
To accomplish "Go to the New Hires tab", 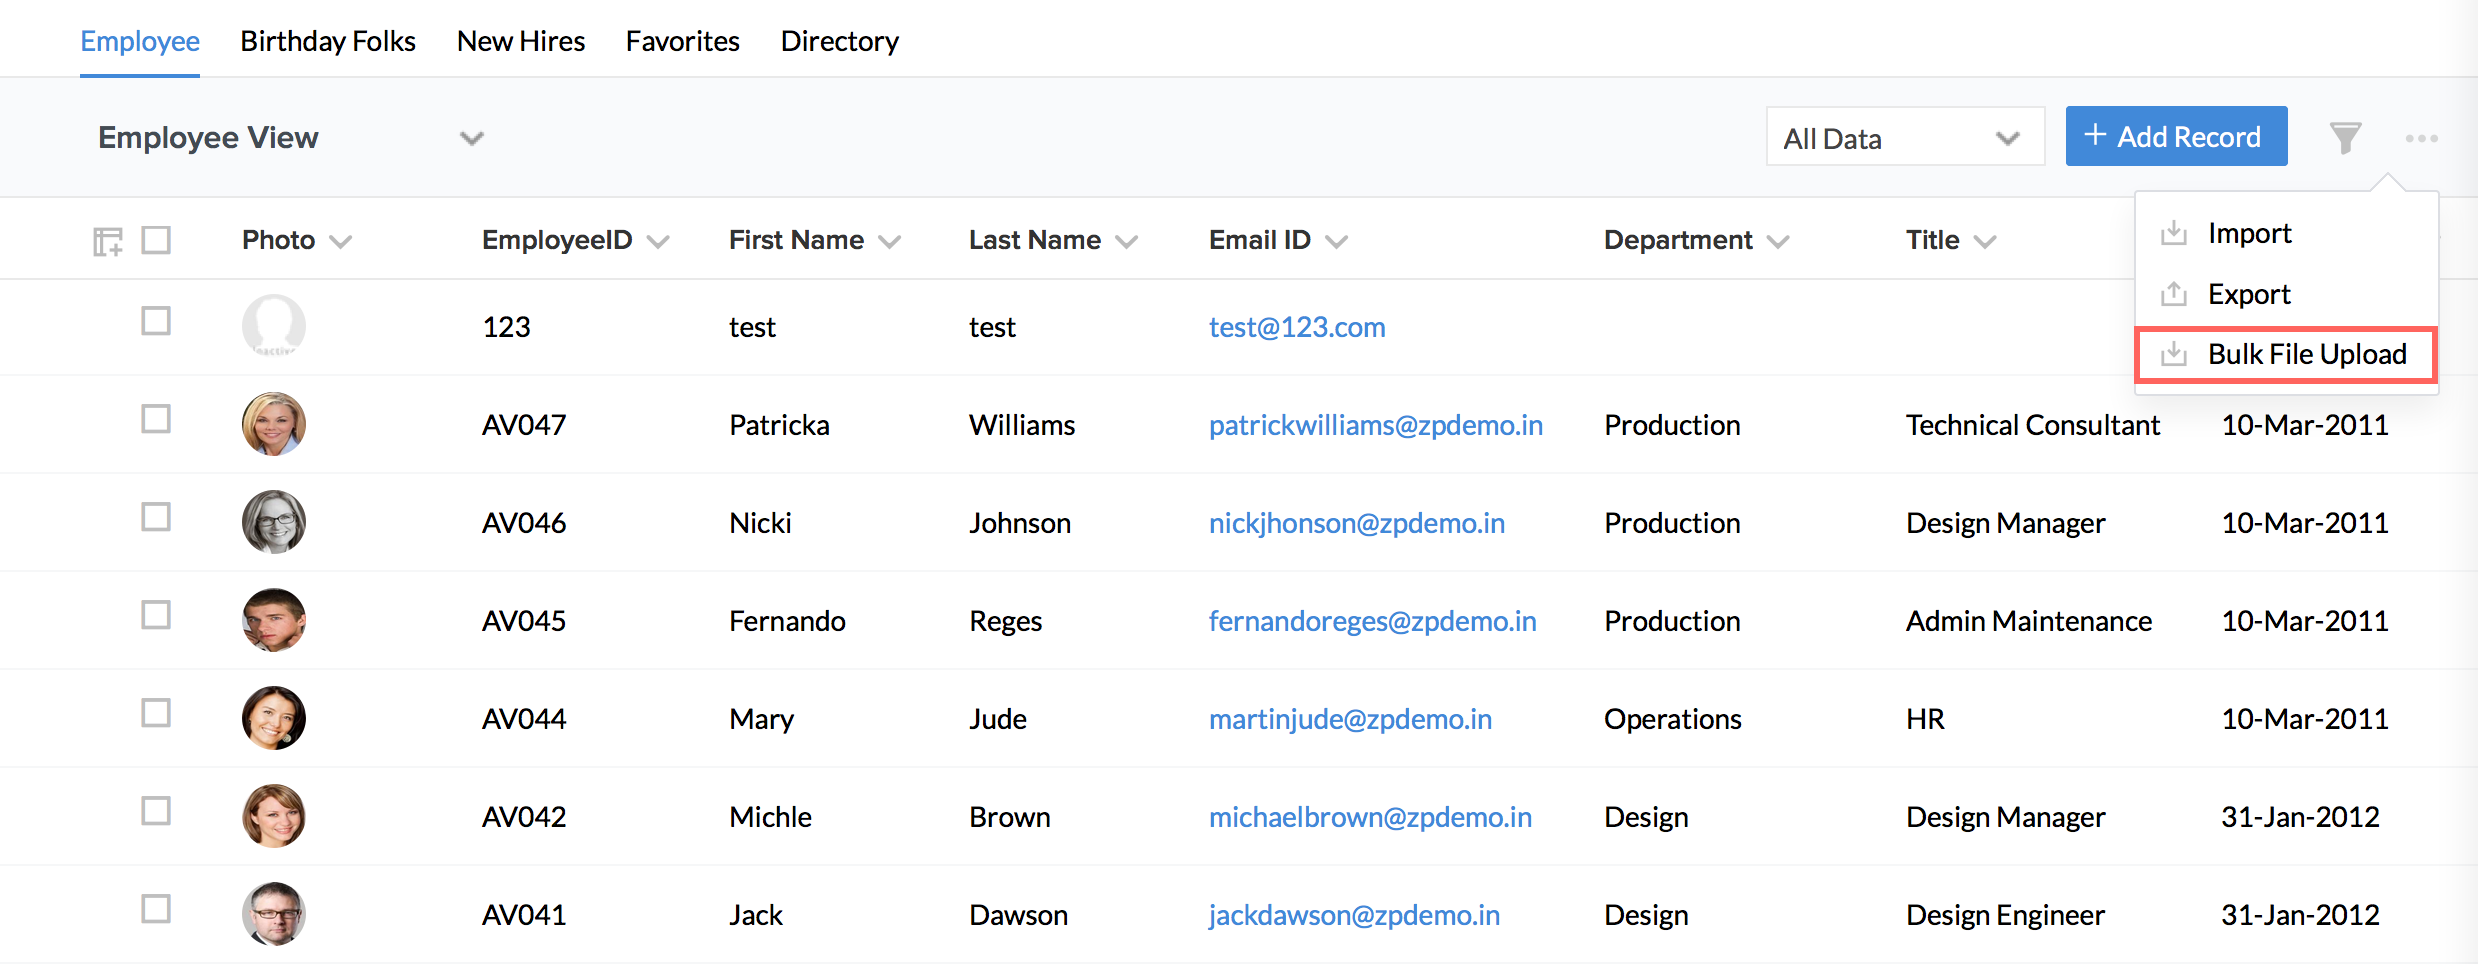I will click(520, 41).
